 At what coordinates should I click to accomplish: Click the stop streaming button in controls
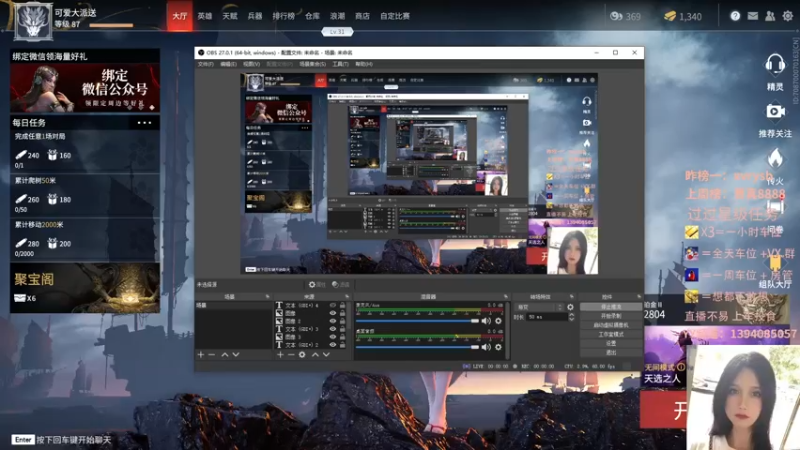(x=611, y=307)
